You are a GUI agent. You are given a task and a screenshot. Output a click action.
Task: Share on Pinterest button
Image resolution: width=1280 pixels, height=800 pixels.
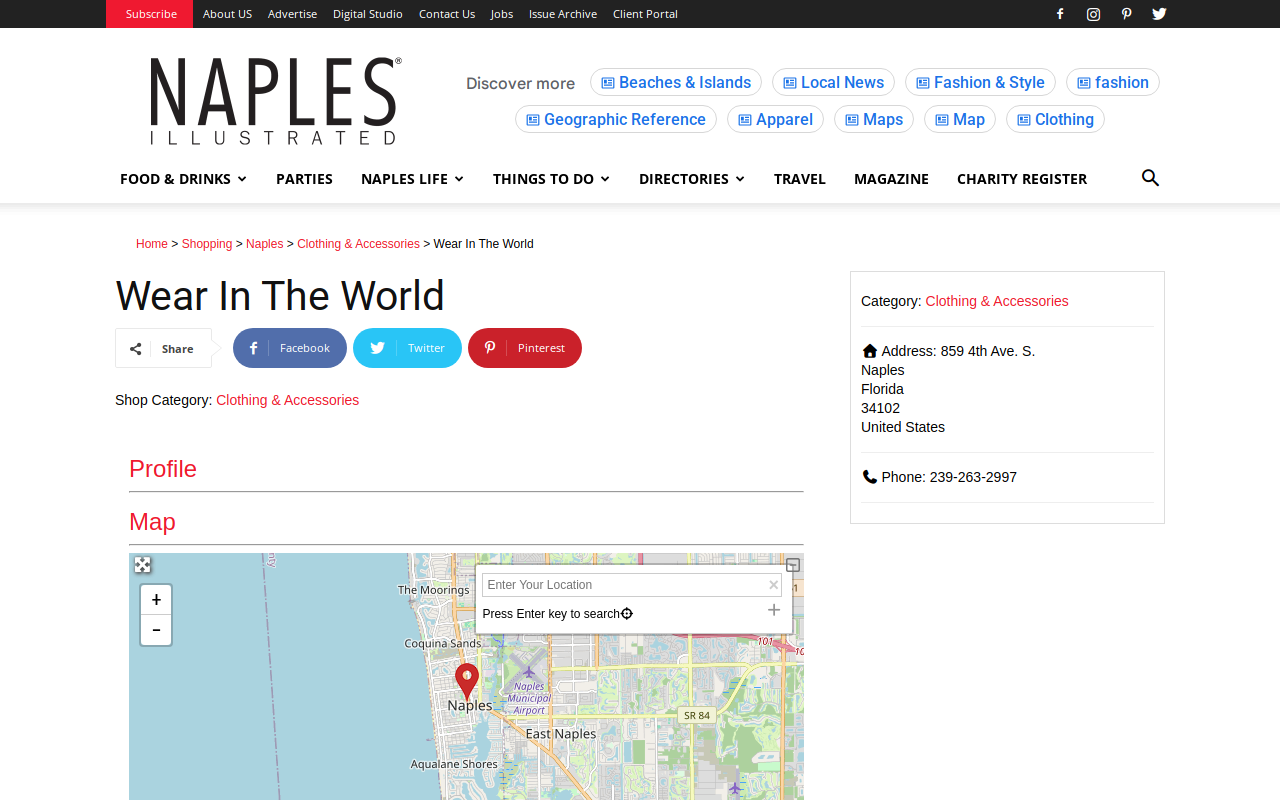525,348
